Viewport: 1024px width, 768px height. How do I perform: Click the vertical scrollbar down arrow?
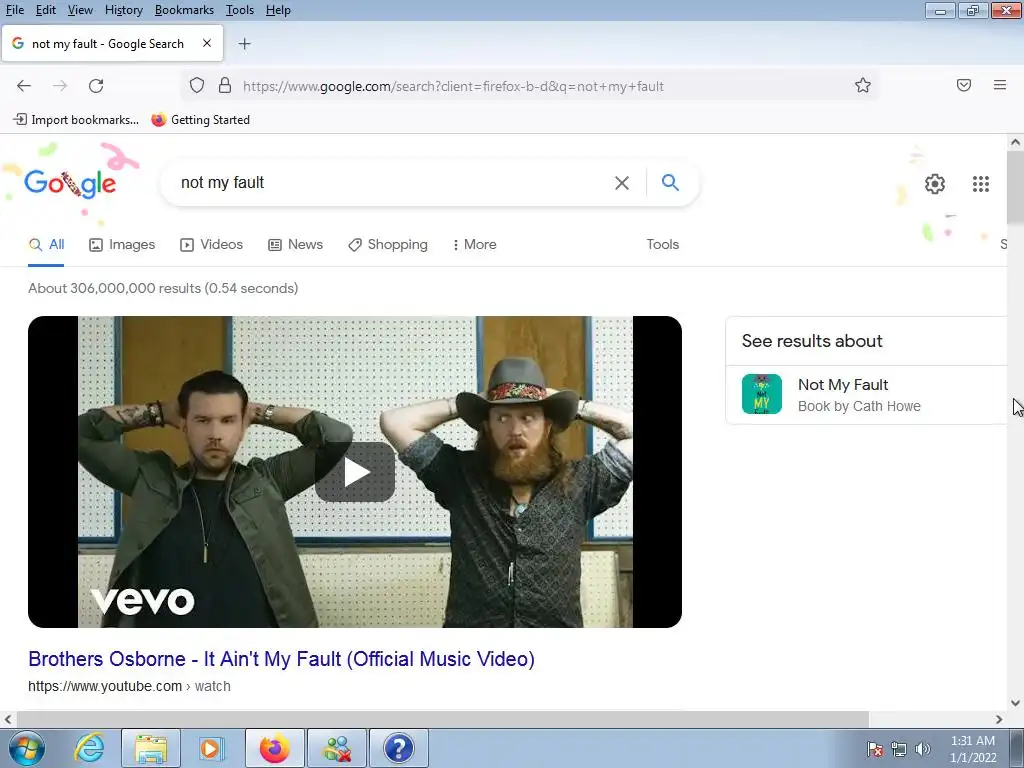coord(1015,703)
